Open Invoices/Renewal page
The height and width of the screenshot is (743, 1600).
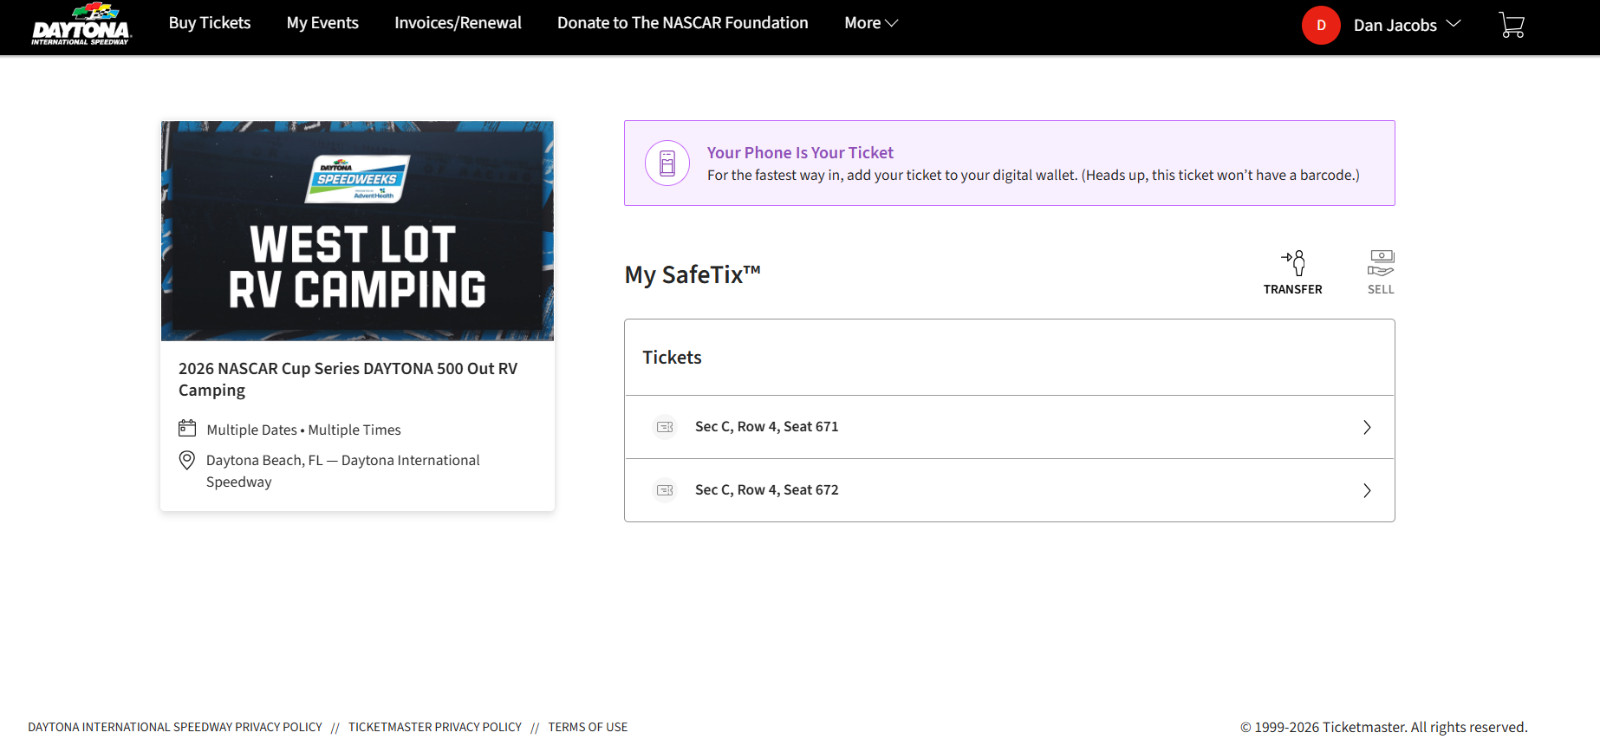(x=458, y=23)
